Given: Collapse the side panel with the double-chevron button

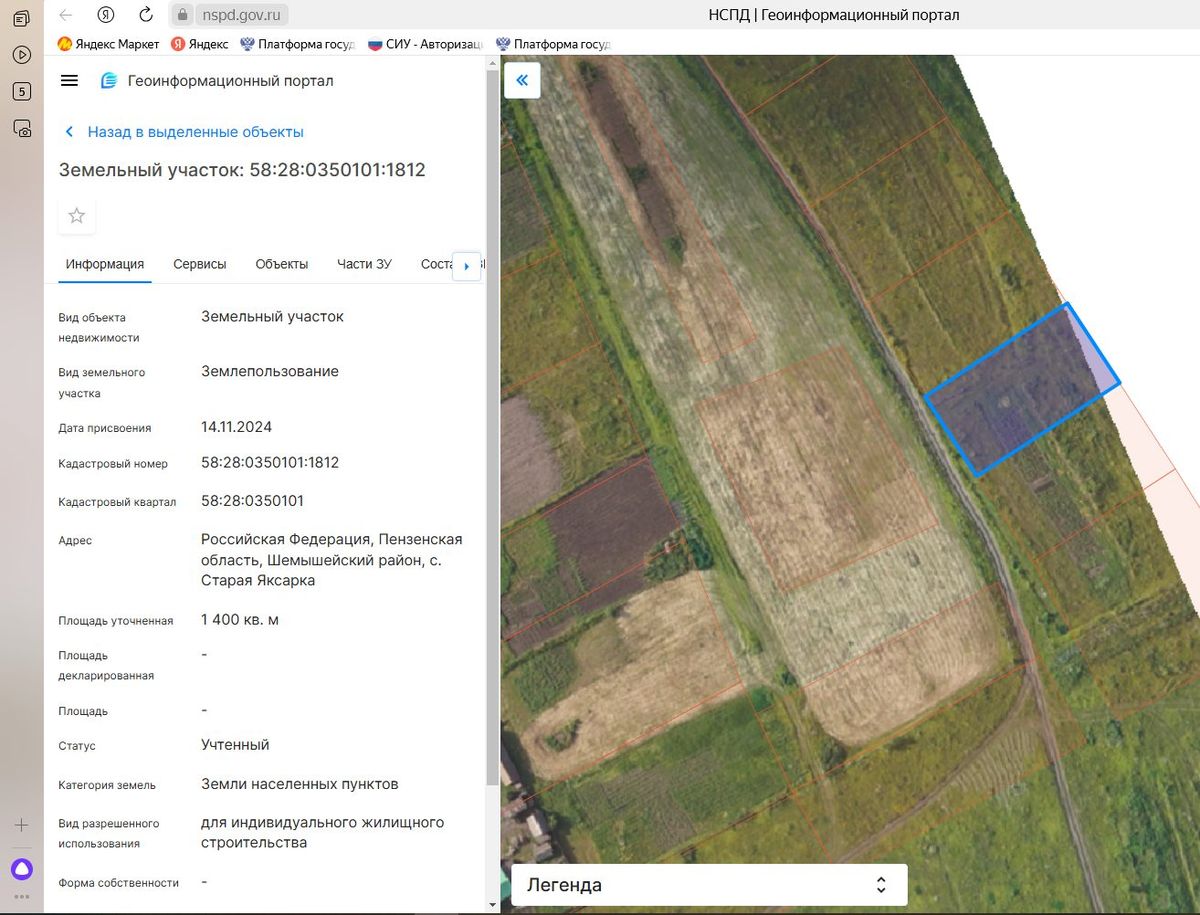Looking at the screenshot, I should click(x=522, y=80).
